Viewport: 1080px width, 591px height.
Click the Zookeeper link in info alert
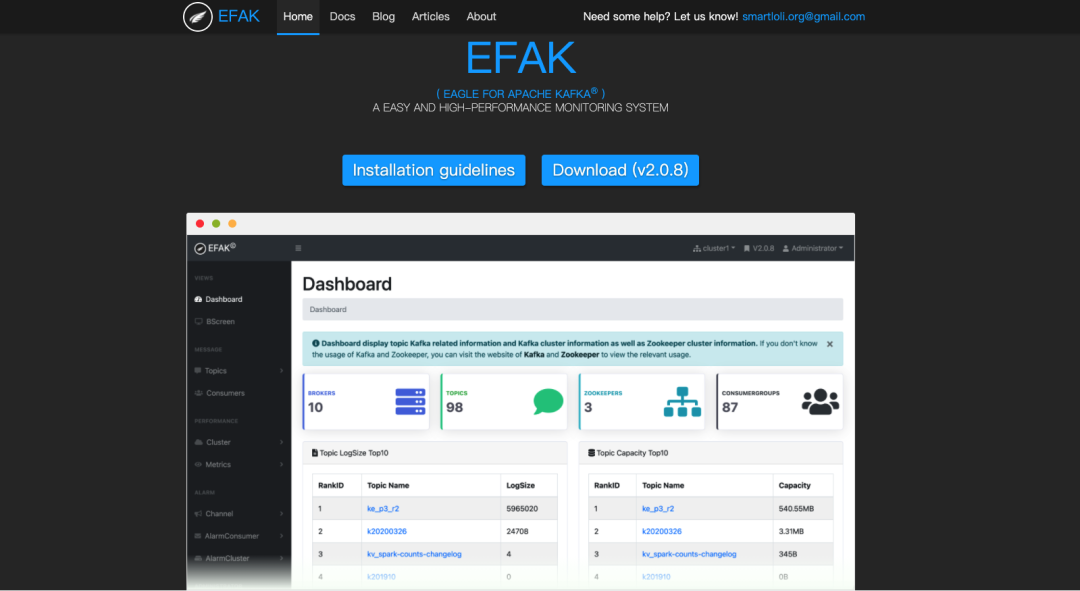(x=580, y=355)
